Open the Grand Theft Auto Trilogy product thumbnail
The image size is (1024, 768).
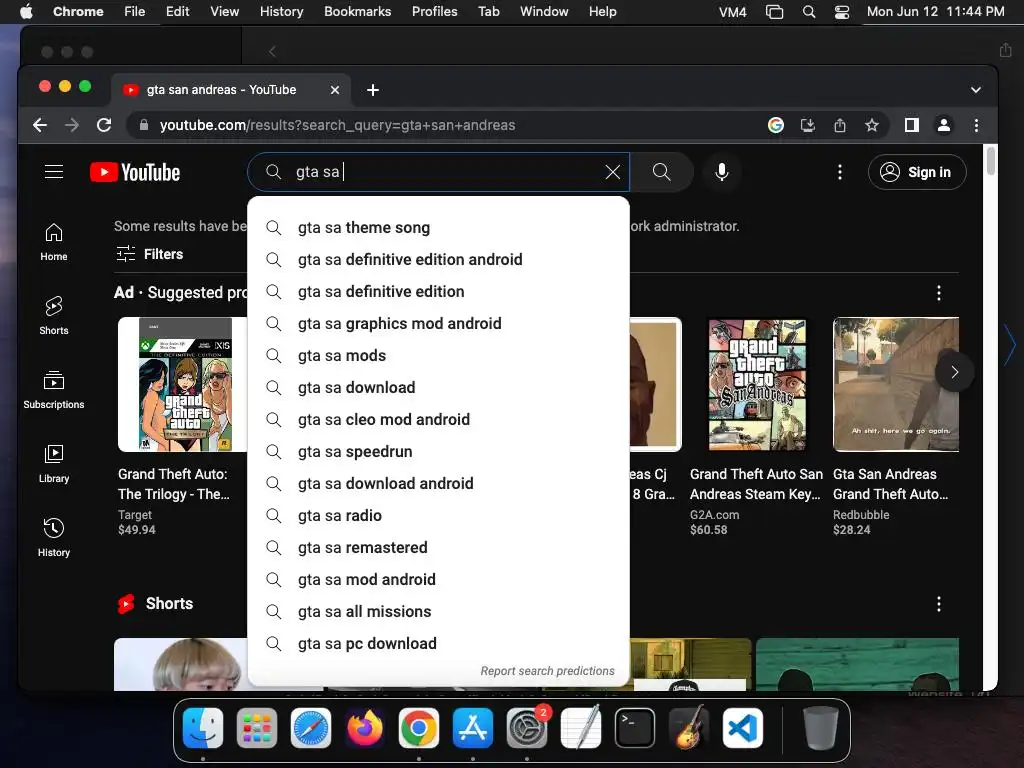tap(184, 385)
